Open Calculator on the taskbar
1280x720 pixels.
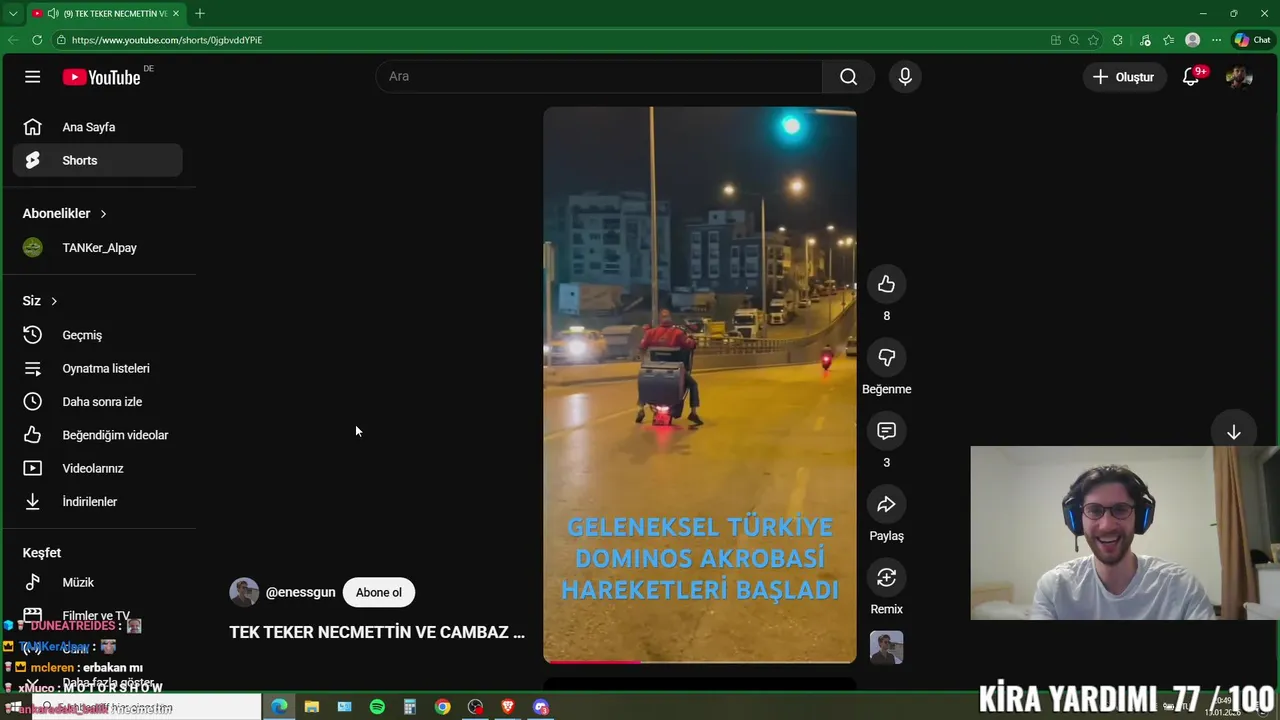coord(410,707)
